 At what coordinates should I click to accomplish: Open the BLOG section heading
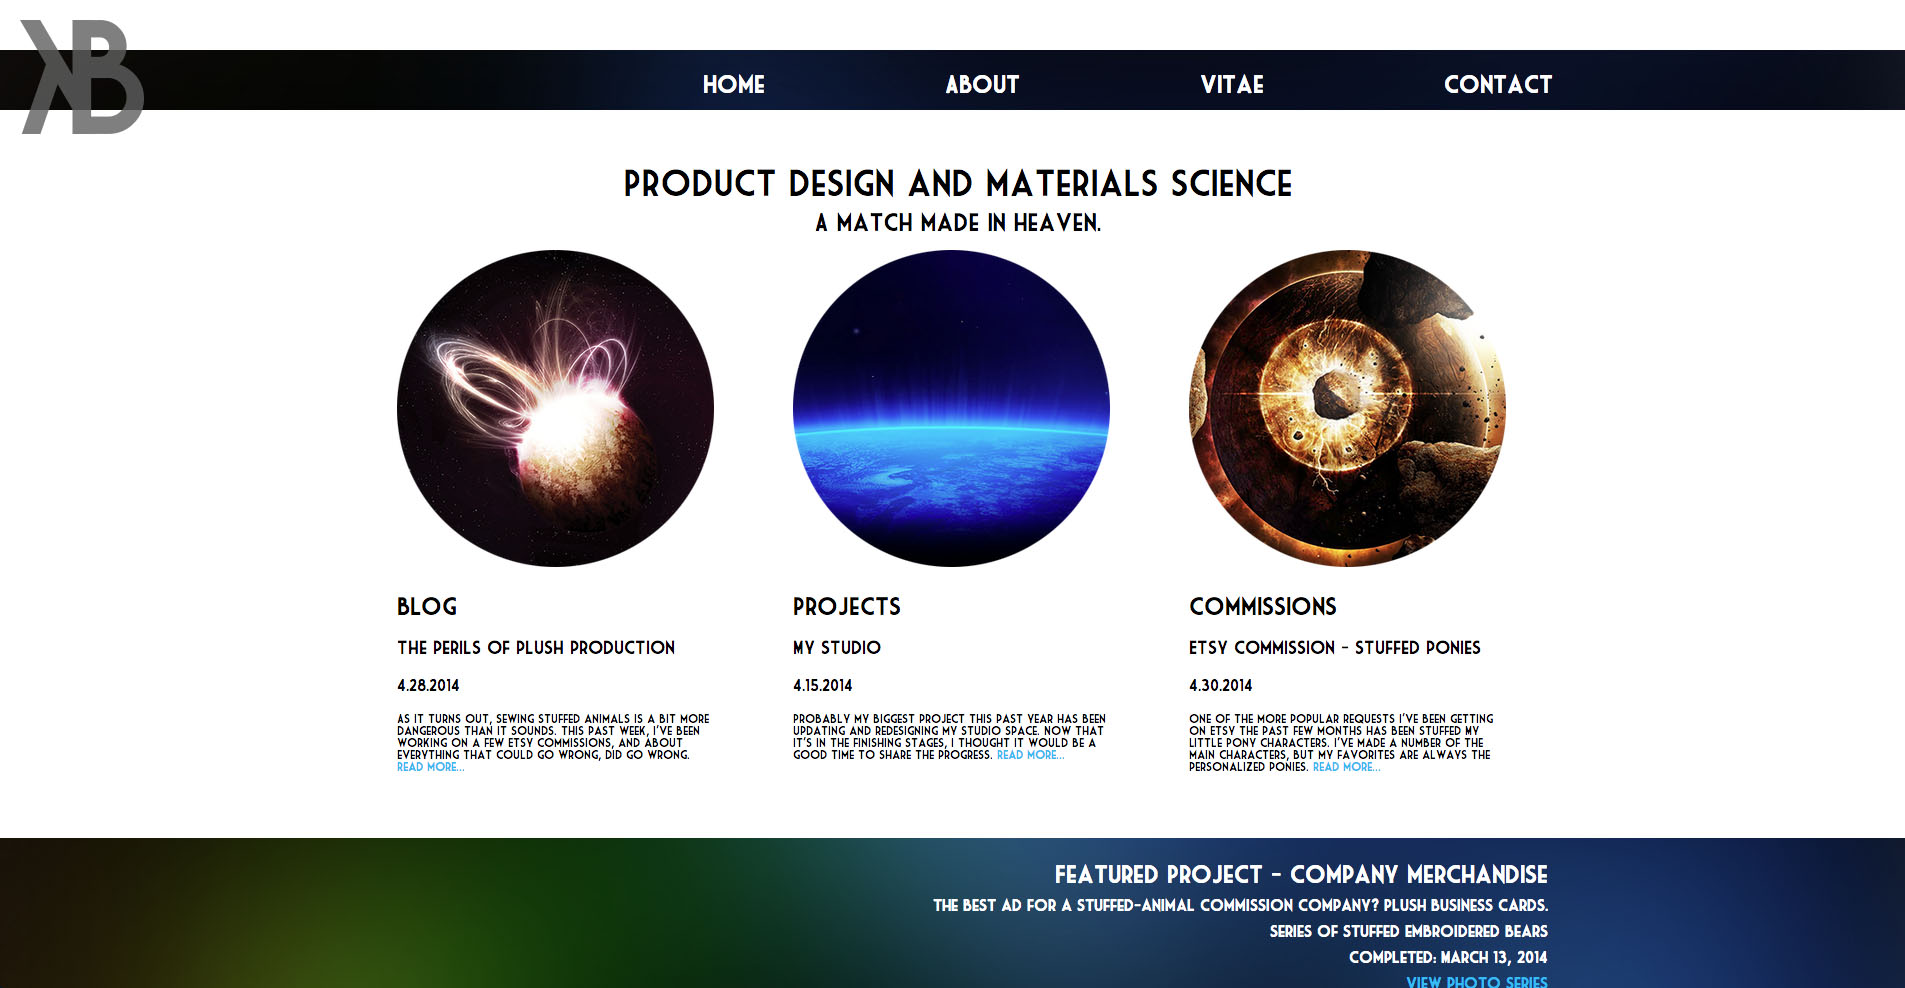426,607
